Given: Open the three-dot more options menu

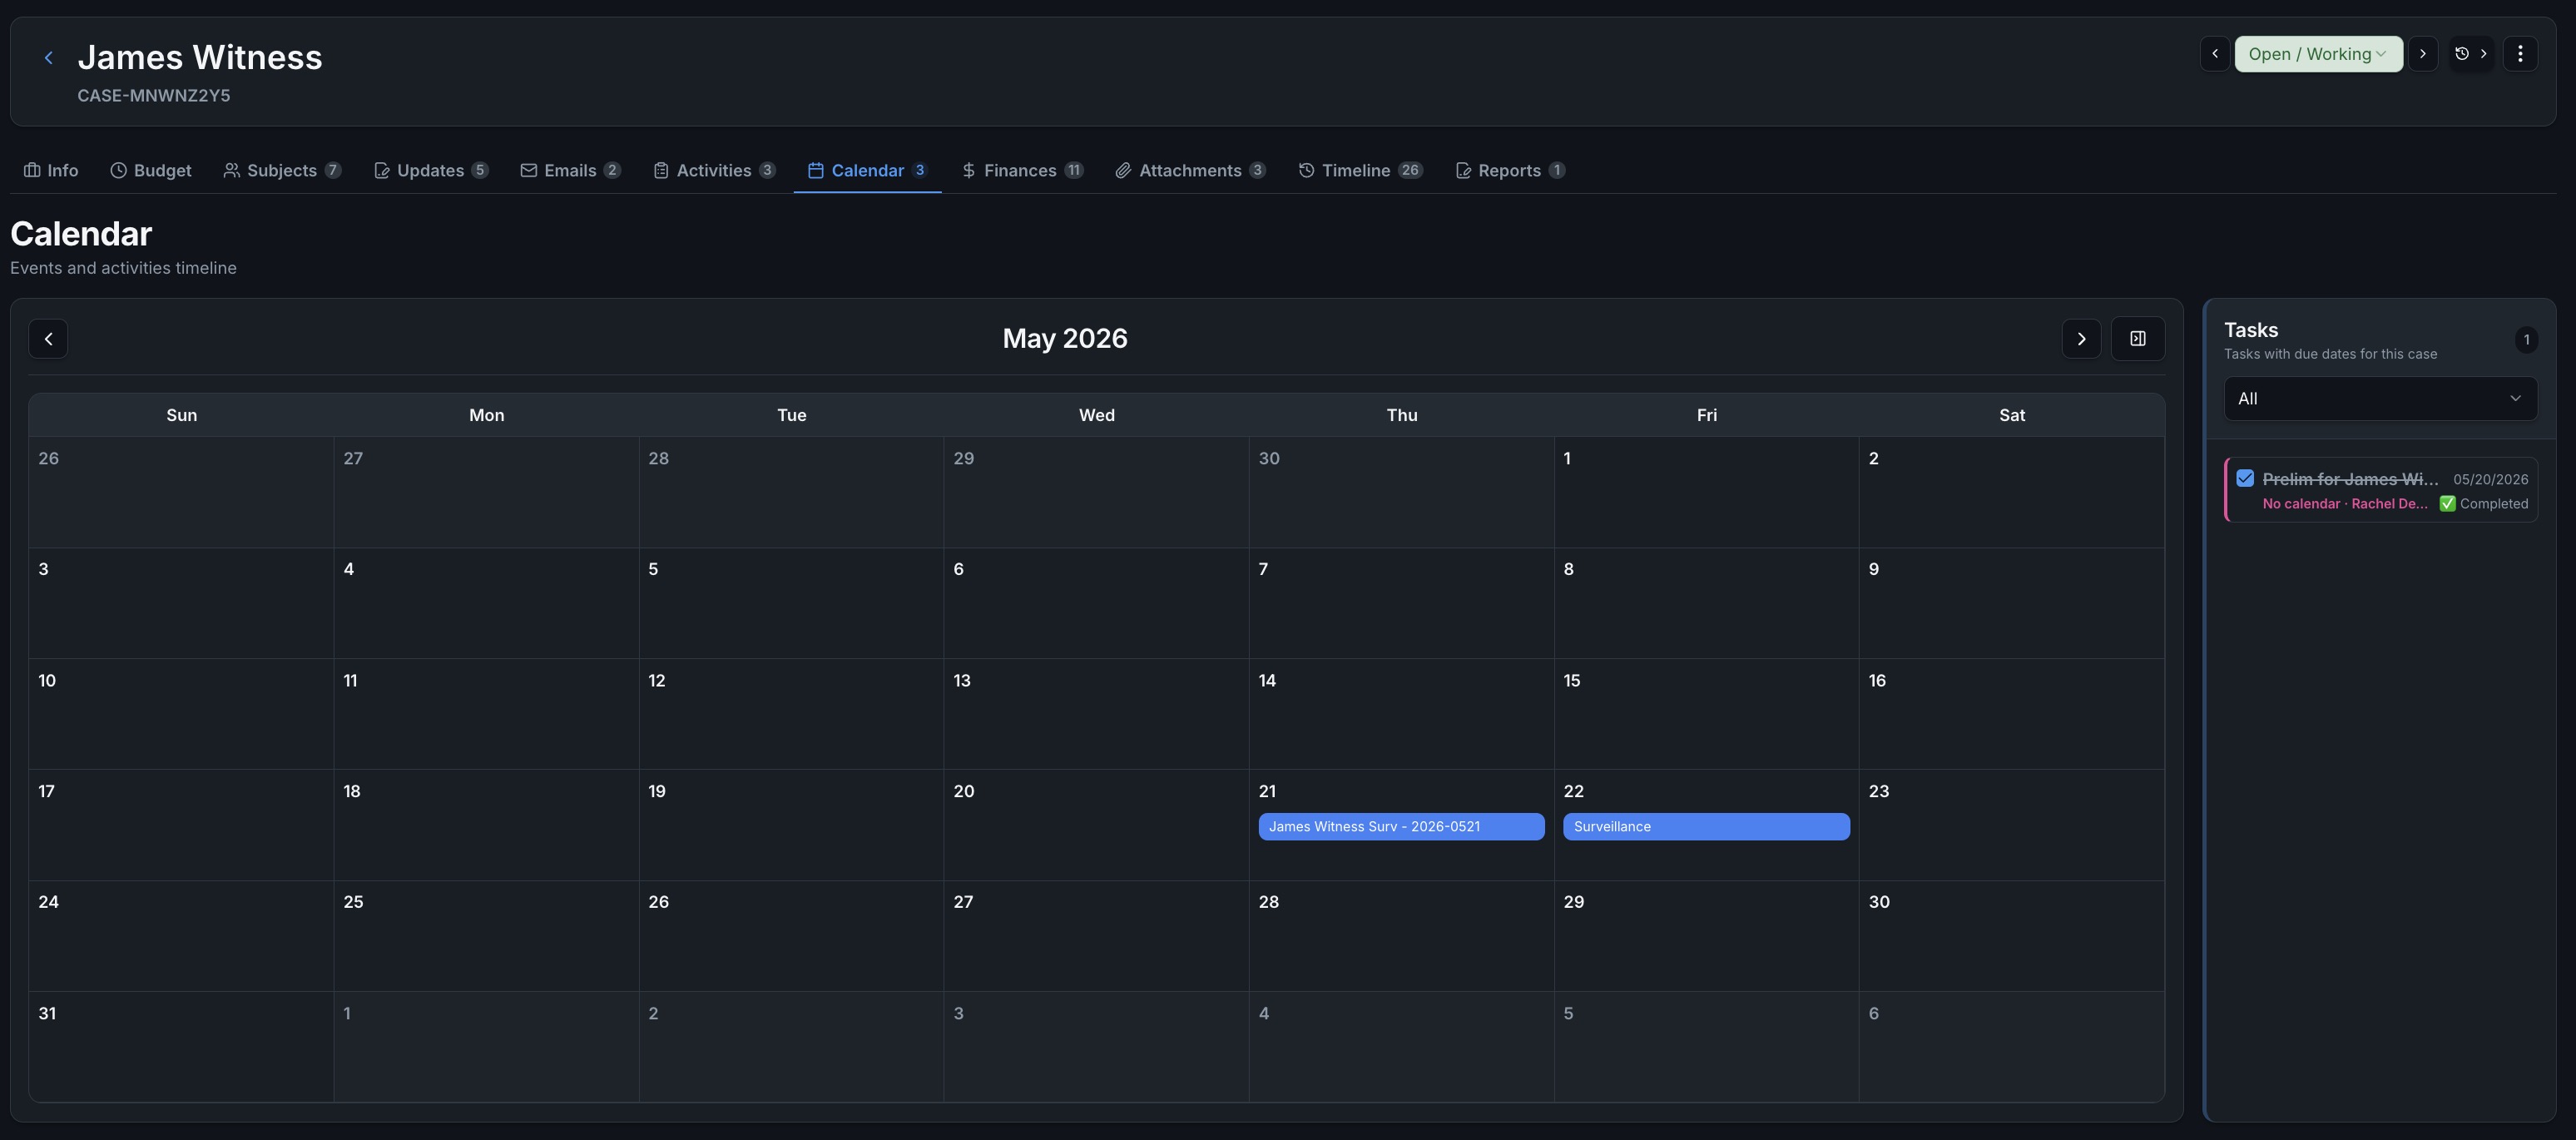Looking at the screenshot, I should 2520,54.
